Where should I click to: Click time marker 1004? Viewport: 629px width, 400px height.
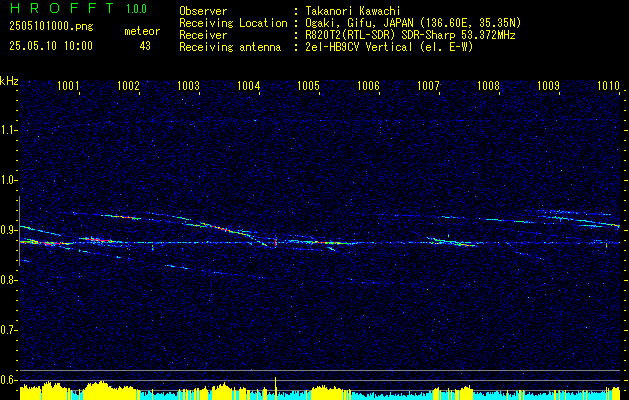[x=248, y=85]
